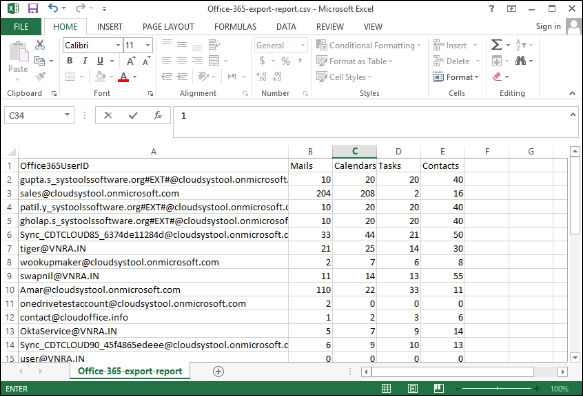Click the Increase Indent icon
This screenshot has width=583, height=396.
182,77
